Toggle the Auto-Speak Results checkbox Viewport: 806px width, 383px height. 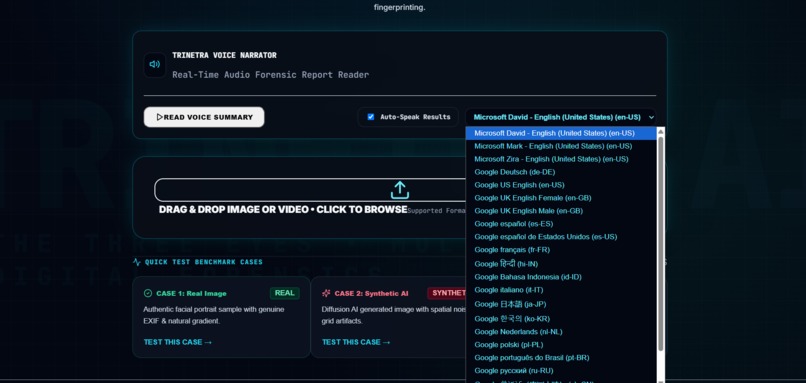pyautogui.click(x=371, y=117)
